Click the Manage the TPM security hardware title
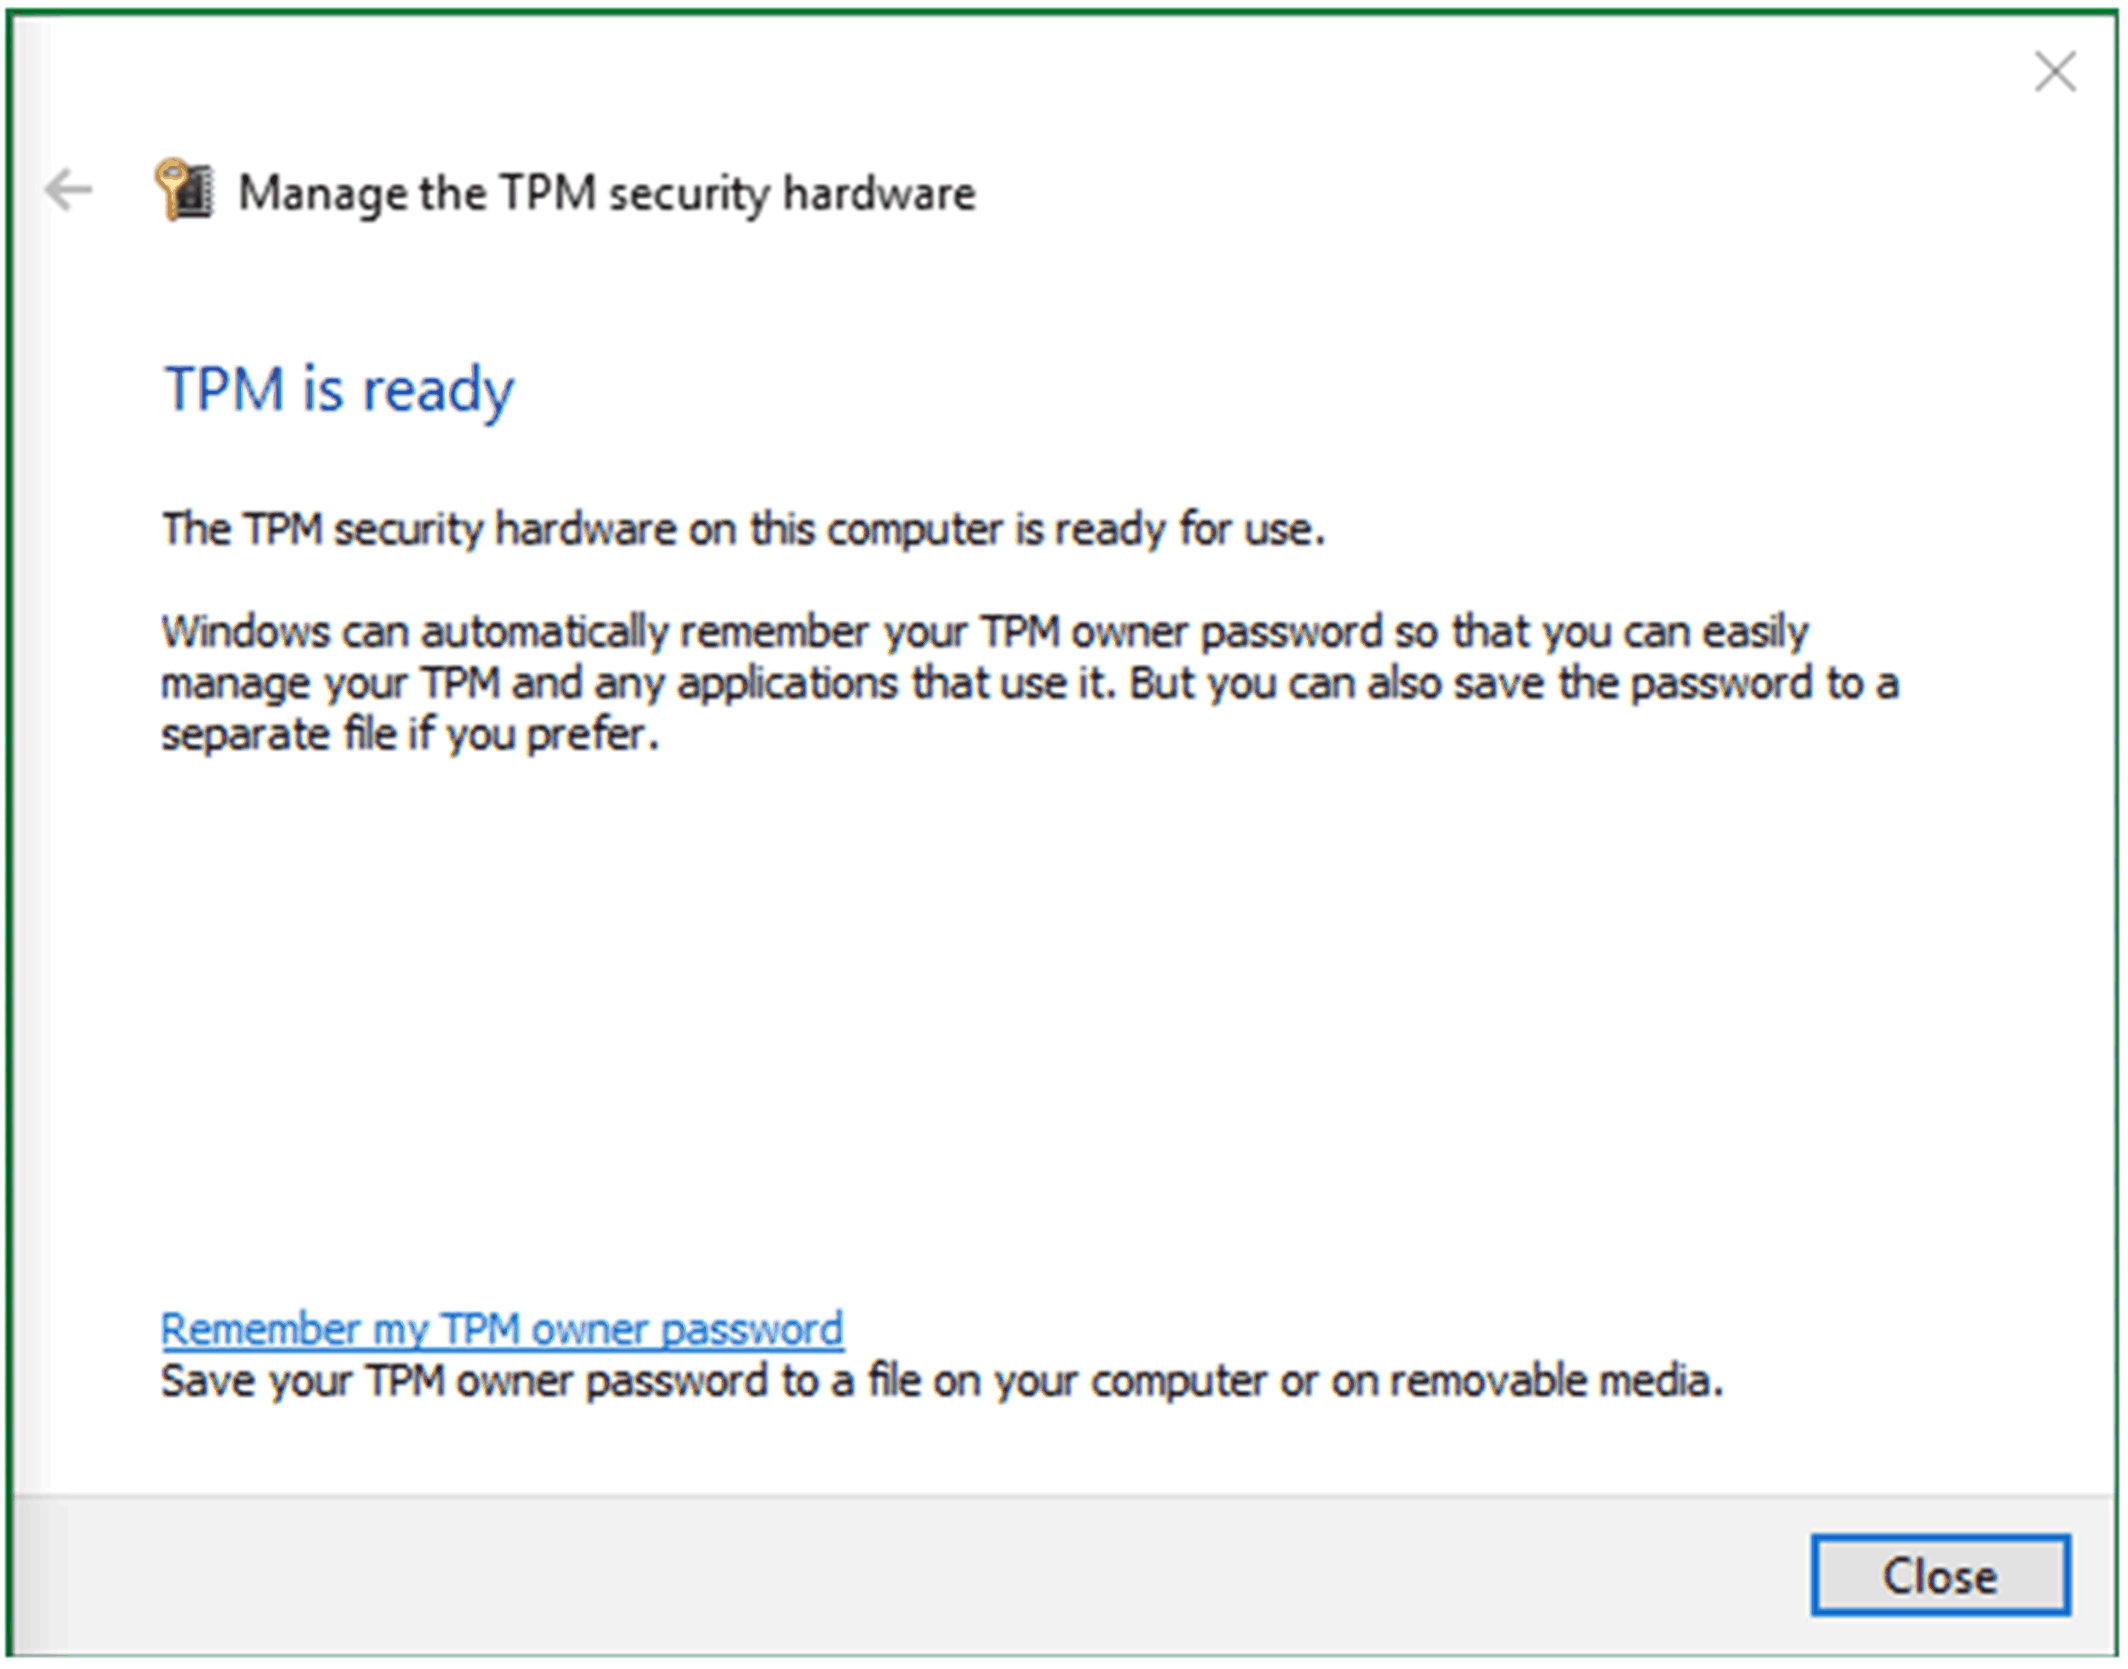The height and width of the screenshot is (1669, 2128). tap(606, 193)
